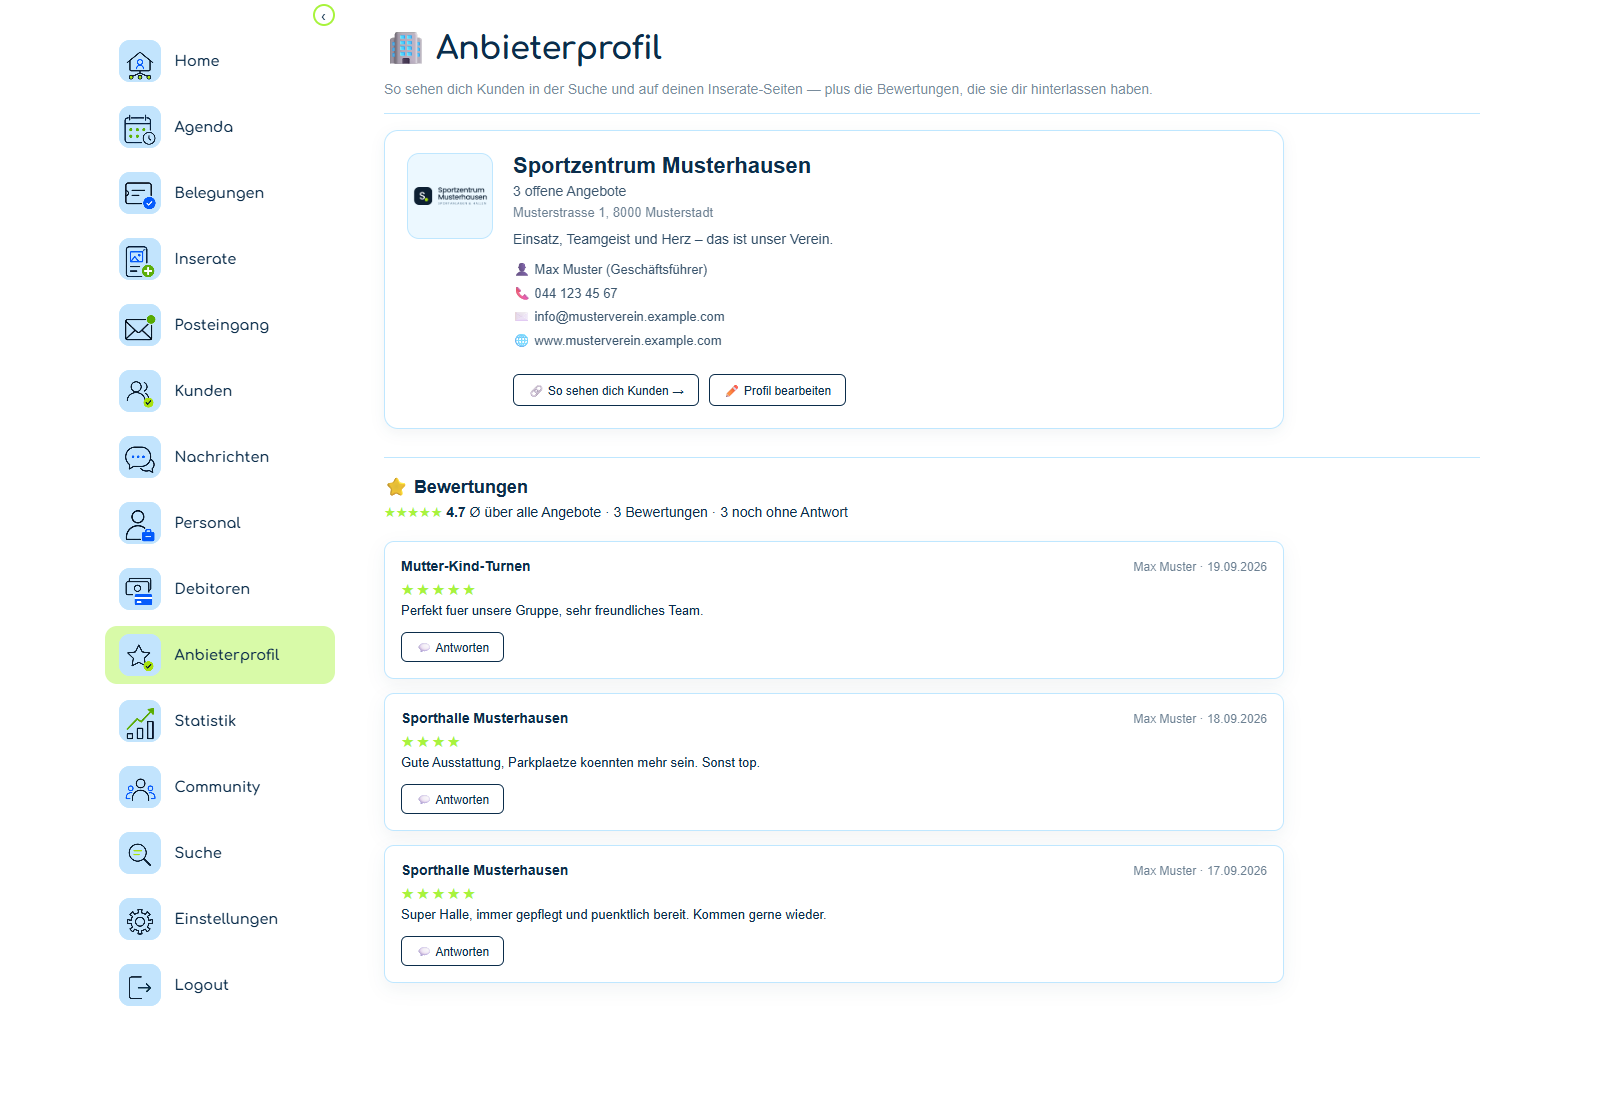
Task: Open the website www.musterverein.example.com
Action: click(628, 341)
